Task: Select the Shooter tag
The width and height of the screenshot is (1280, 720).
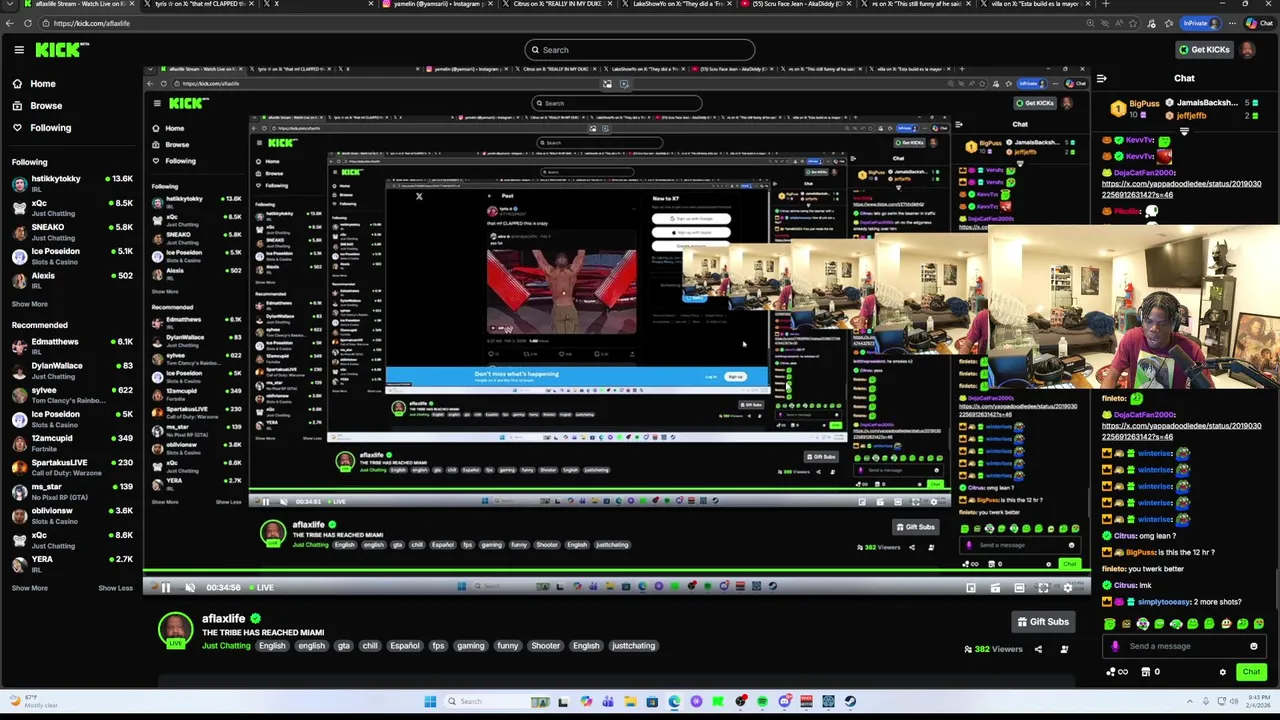Action: coord(546,646)
